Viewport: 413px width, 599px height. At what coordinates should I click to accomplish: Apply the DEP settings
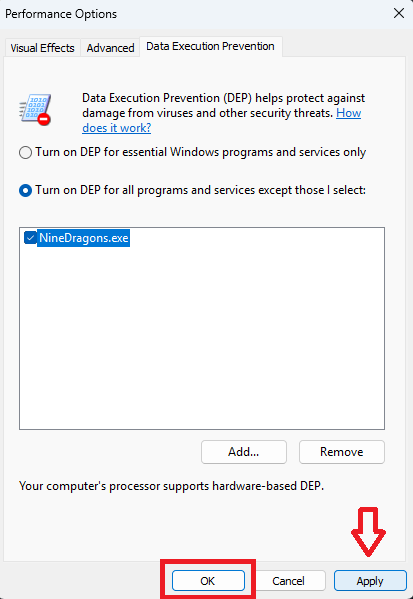[370, 581]
